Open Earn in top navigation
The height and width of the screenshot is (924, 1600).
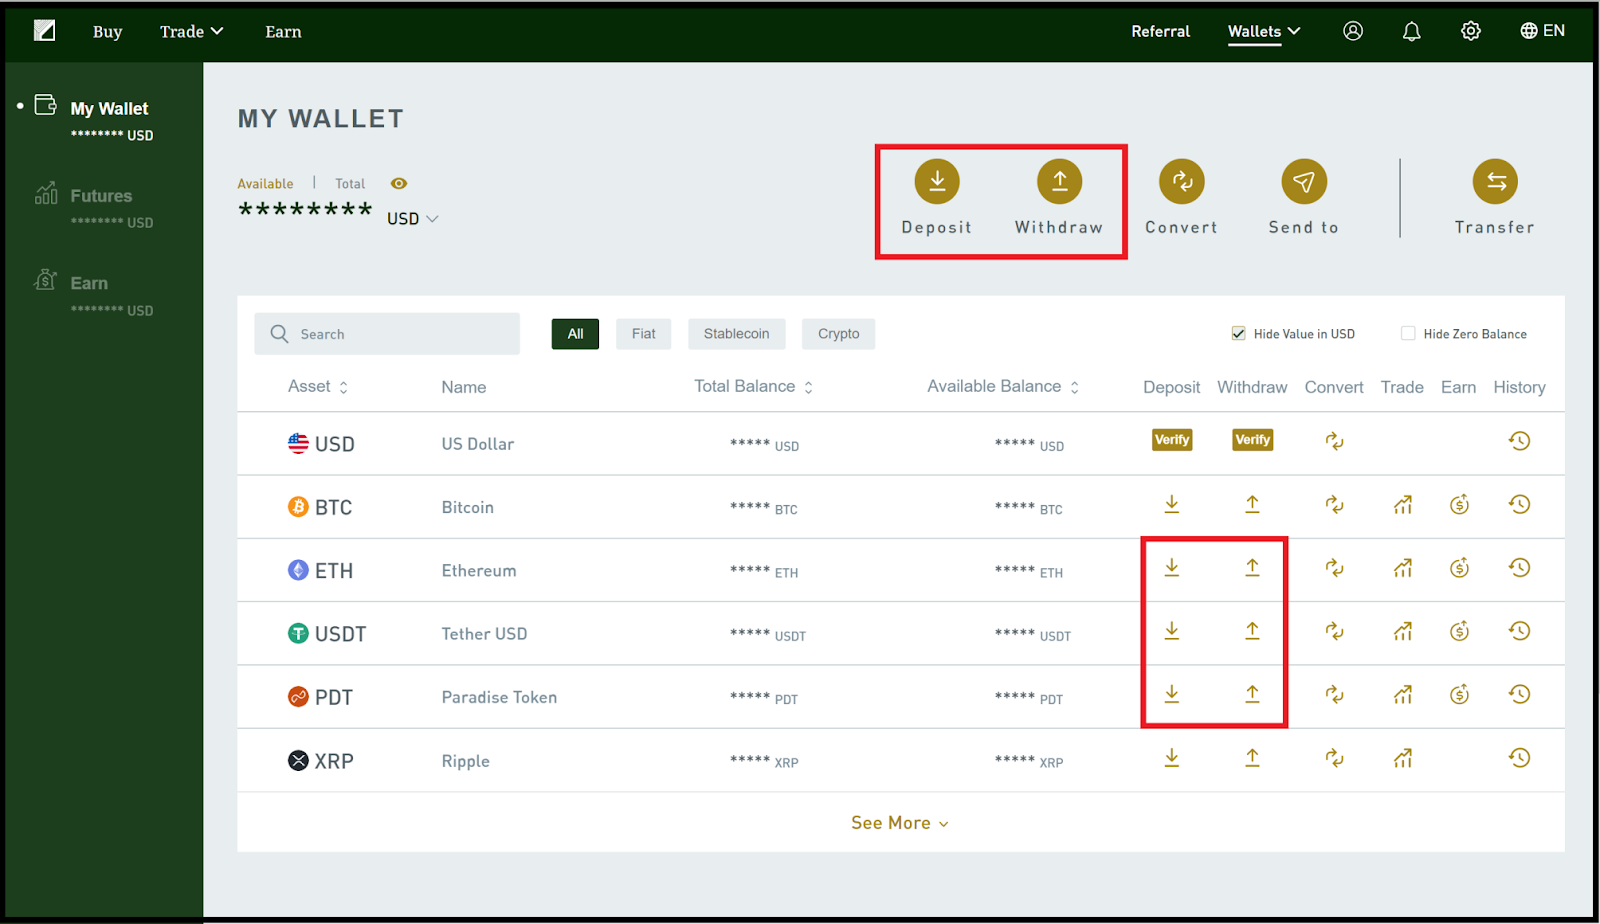click(x=283, y=32)
